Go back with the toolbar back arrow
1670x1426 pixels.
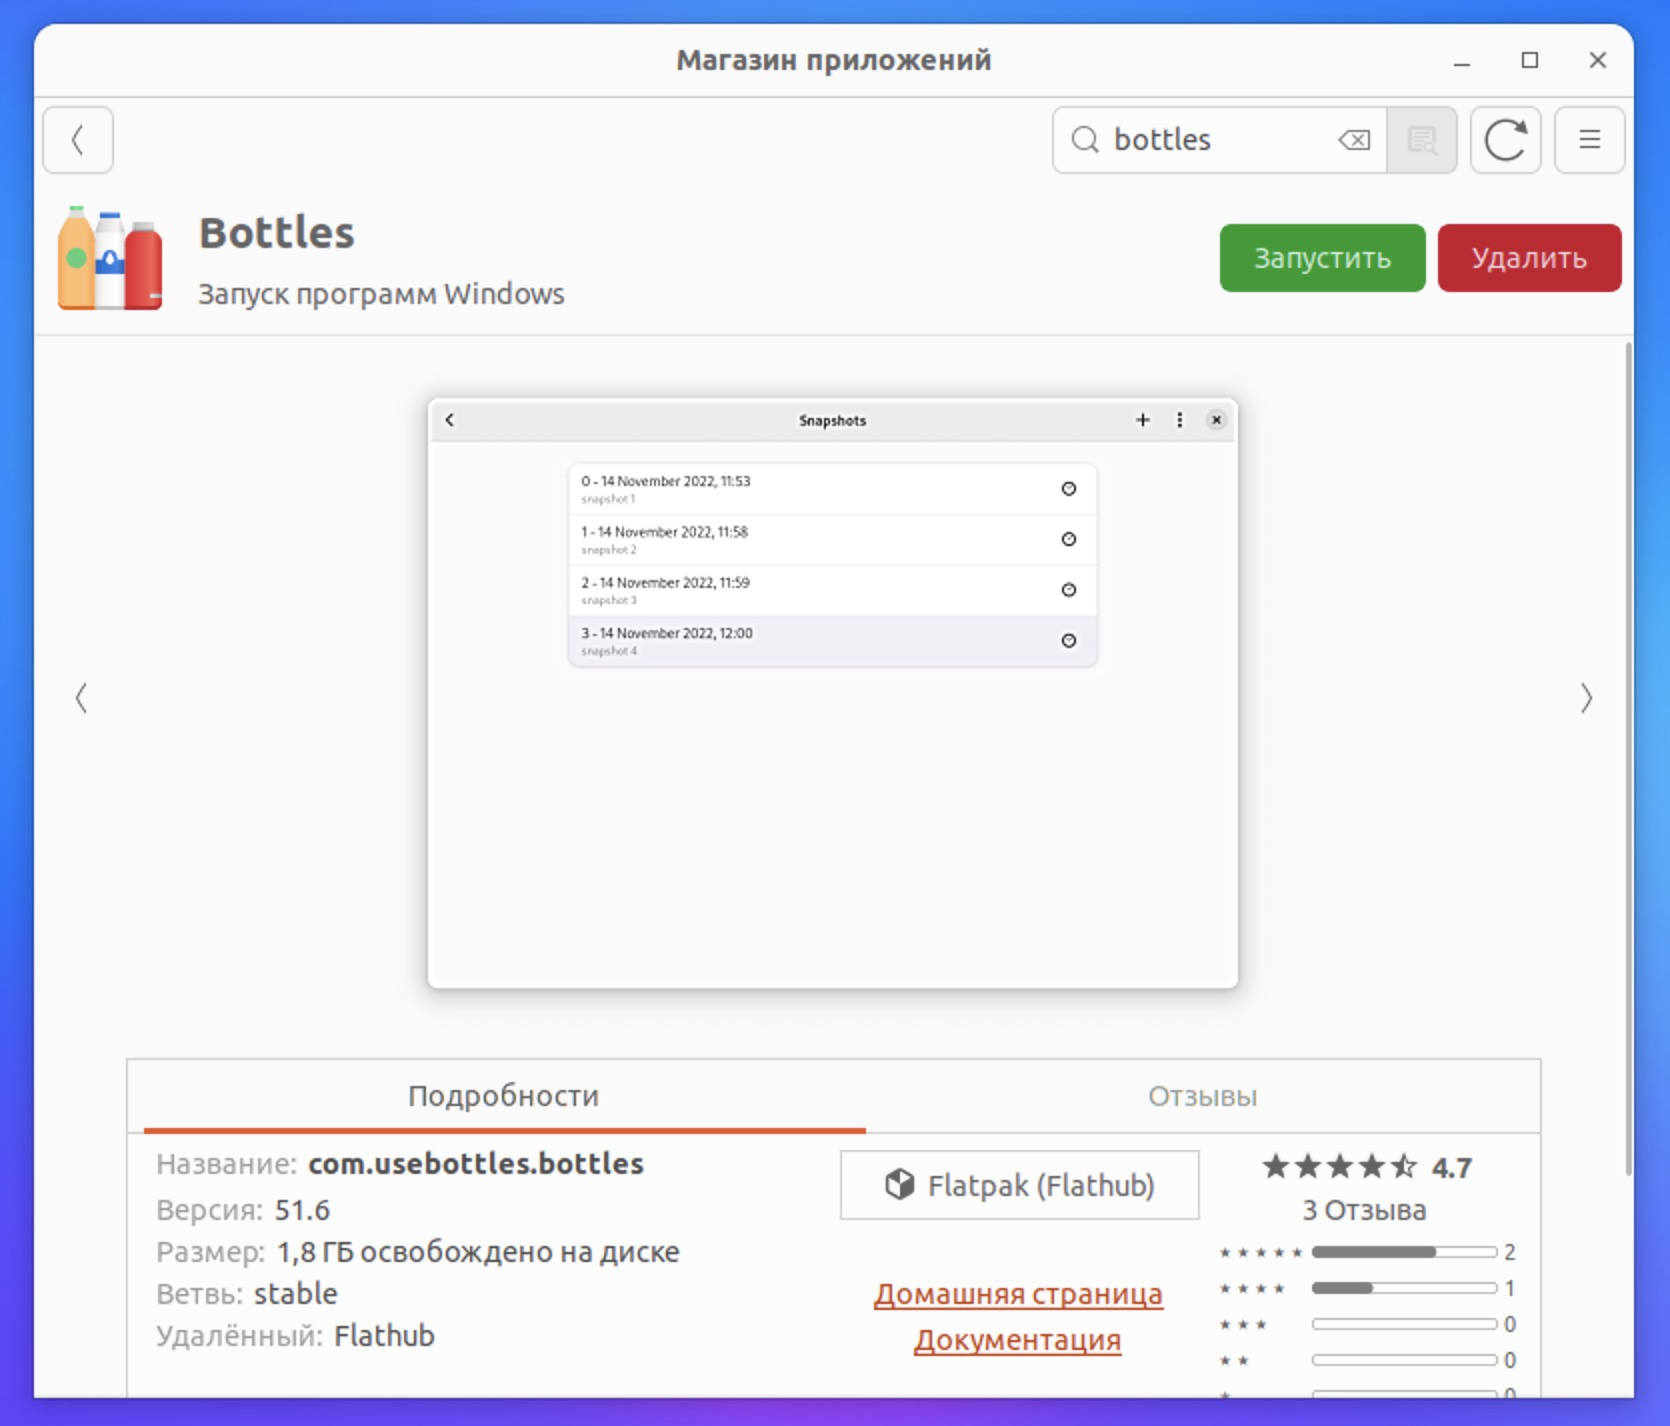pyautogui.click(x=78, y=140)
